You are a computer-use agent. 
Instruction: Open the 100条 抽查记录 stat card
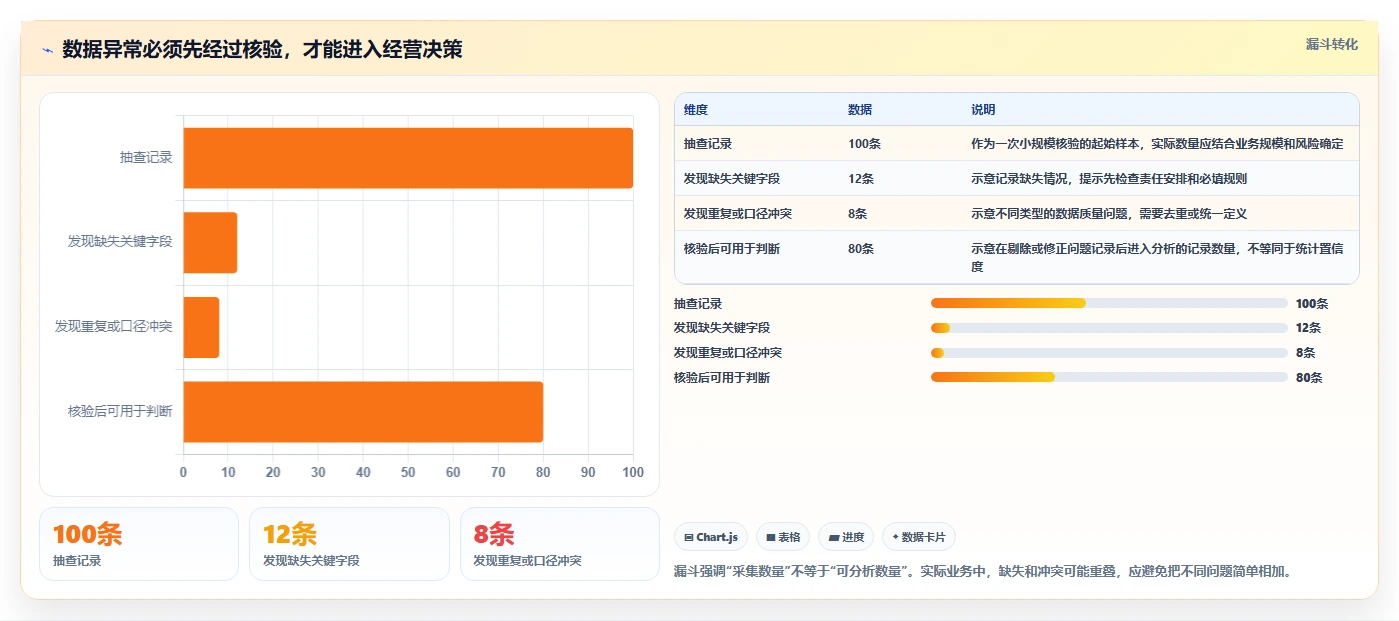pos(139,544)
